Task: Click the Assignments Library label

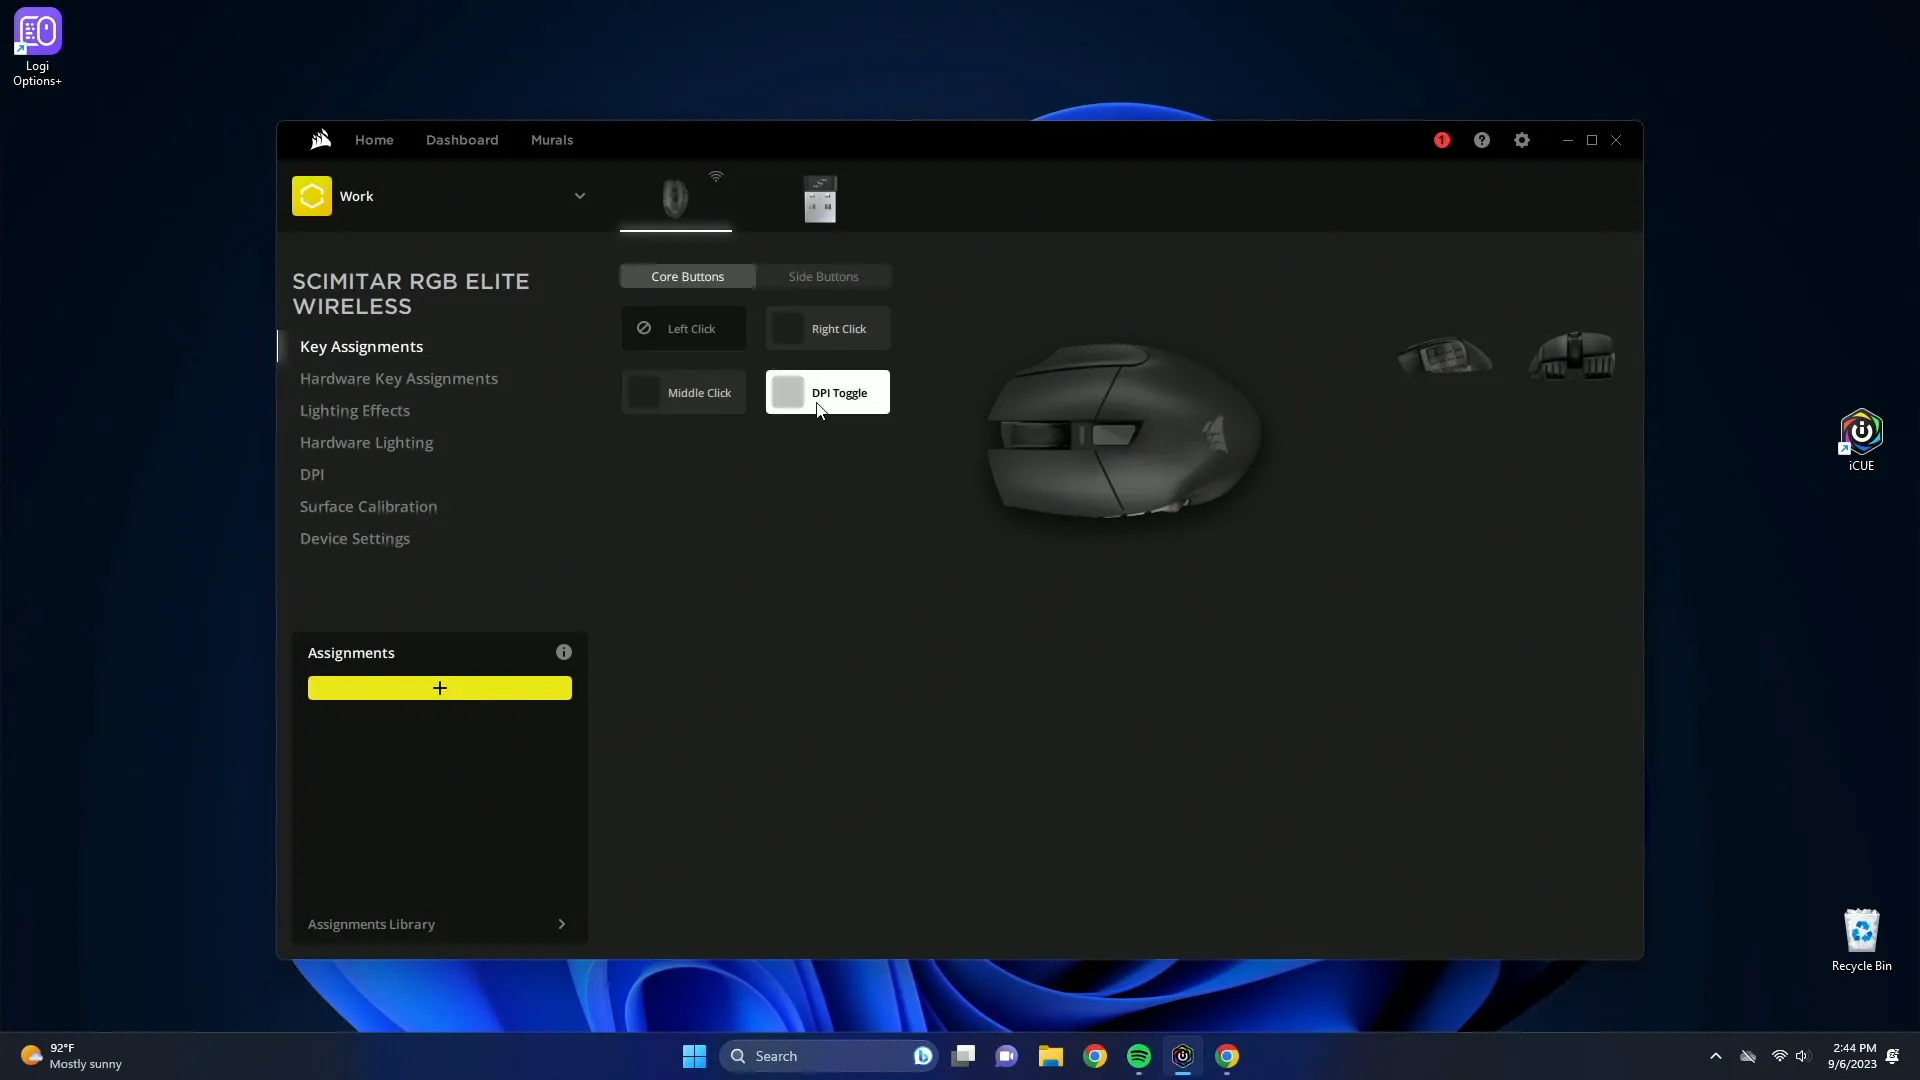Action: tap(371, 924)
